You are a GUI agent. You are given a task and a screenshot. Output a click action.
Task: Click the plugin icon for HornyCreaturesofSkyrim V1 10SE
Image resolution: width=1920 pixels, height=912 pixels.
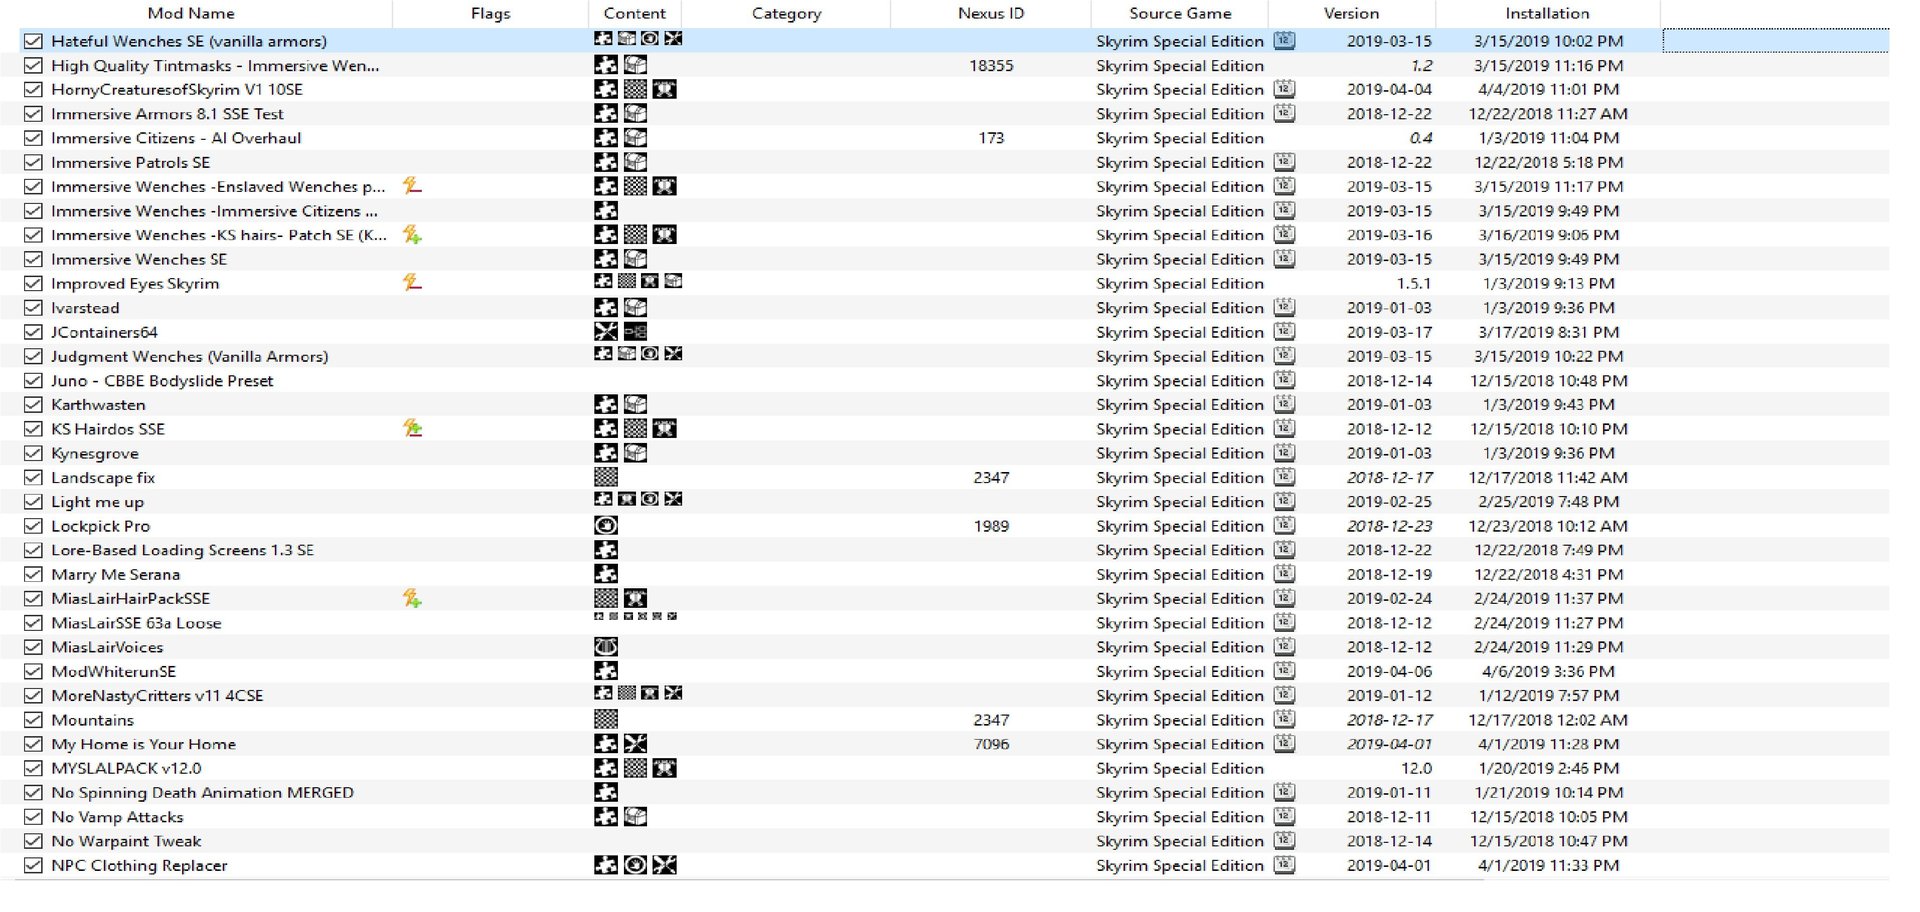click(x=606, y=89)
